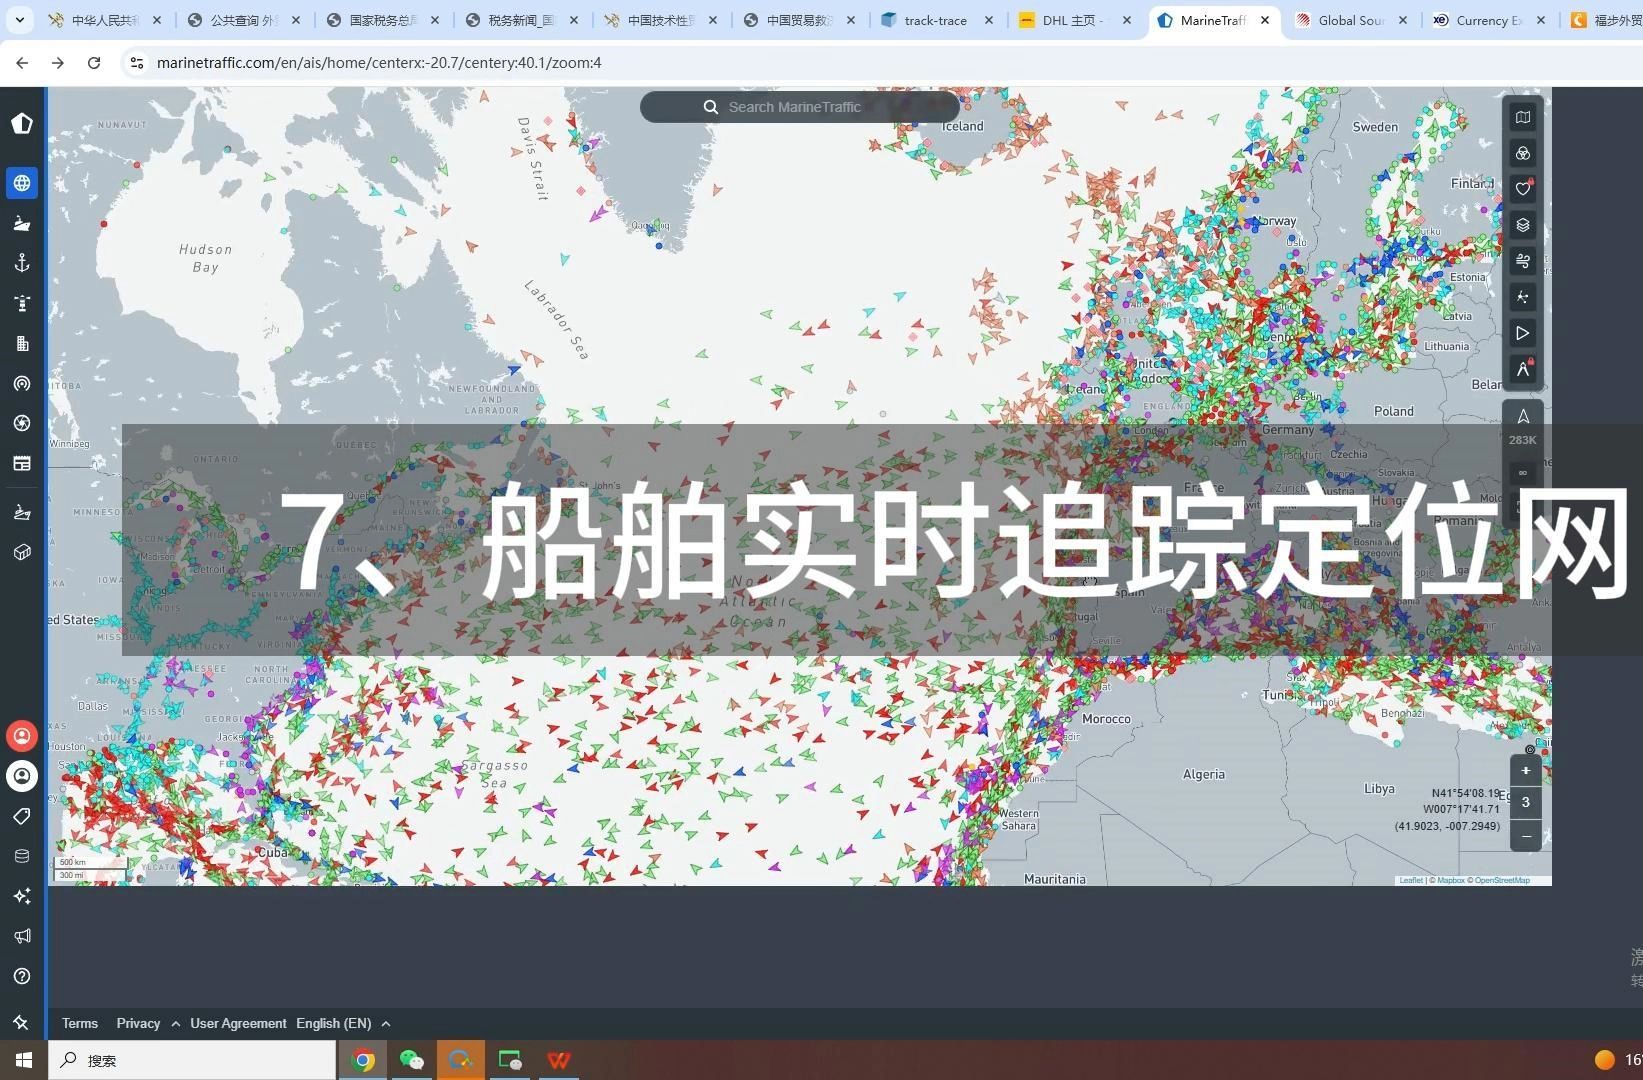Open the MarineTraffic logo home icon

pyautogui.click(x=22, y=123)
